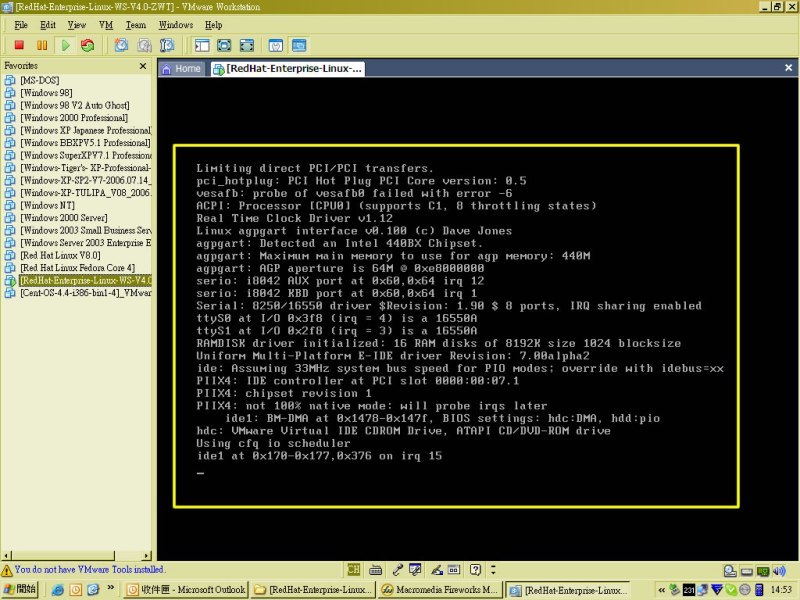Image resolution: width=800 pixels, height=600 pixels.
Task: Power off the VM with the red stop icon
Action: coord(19,45)
